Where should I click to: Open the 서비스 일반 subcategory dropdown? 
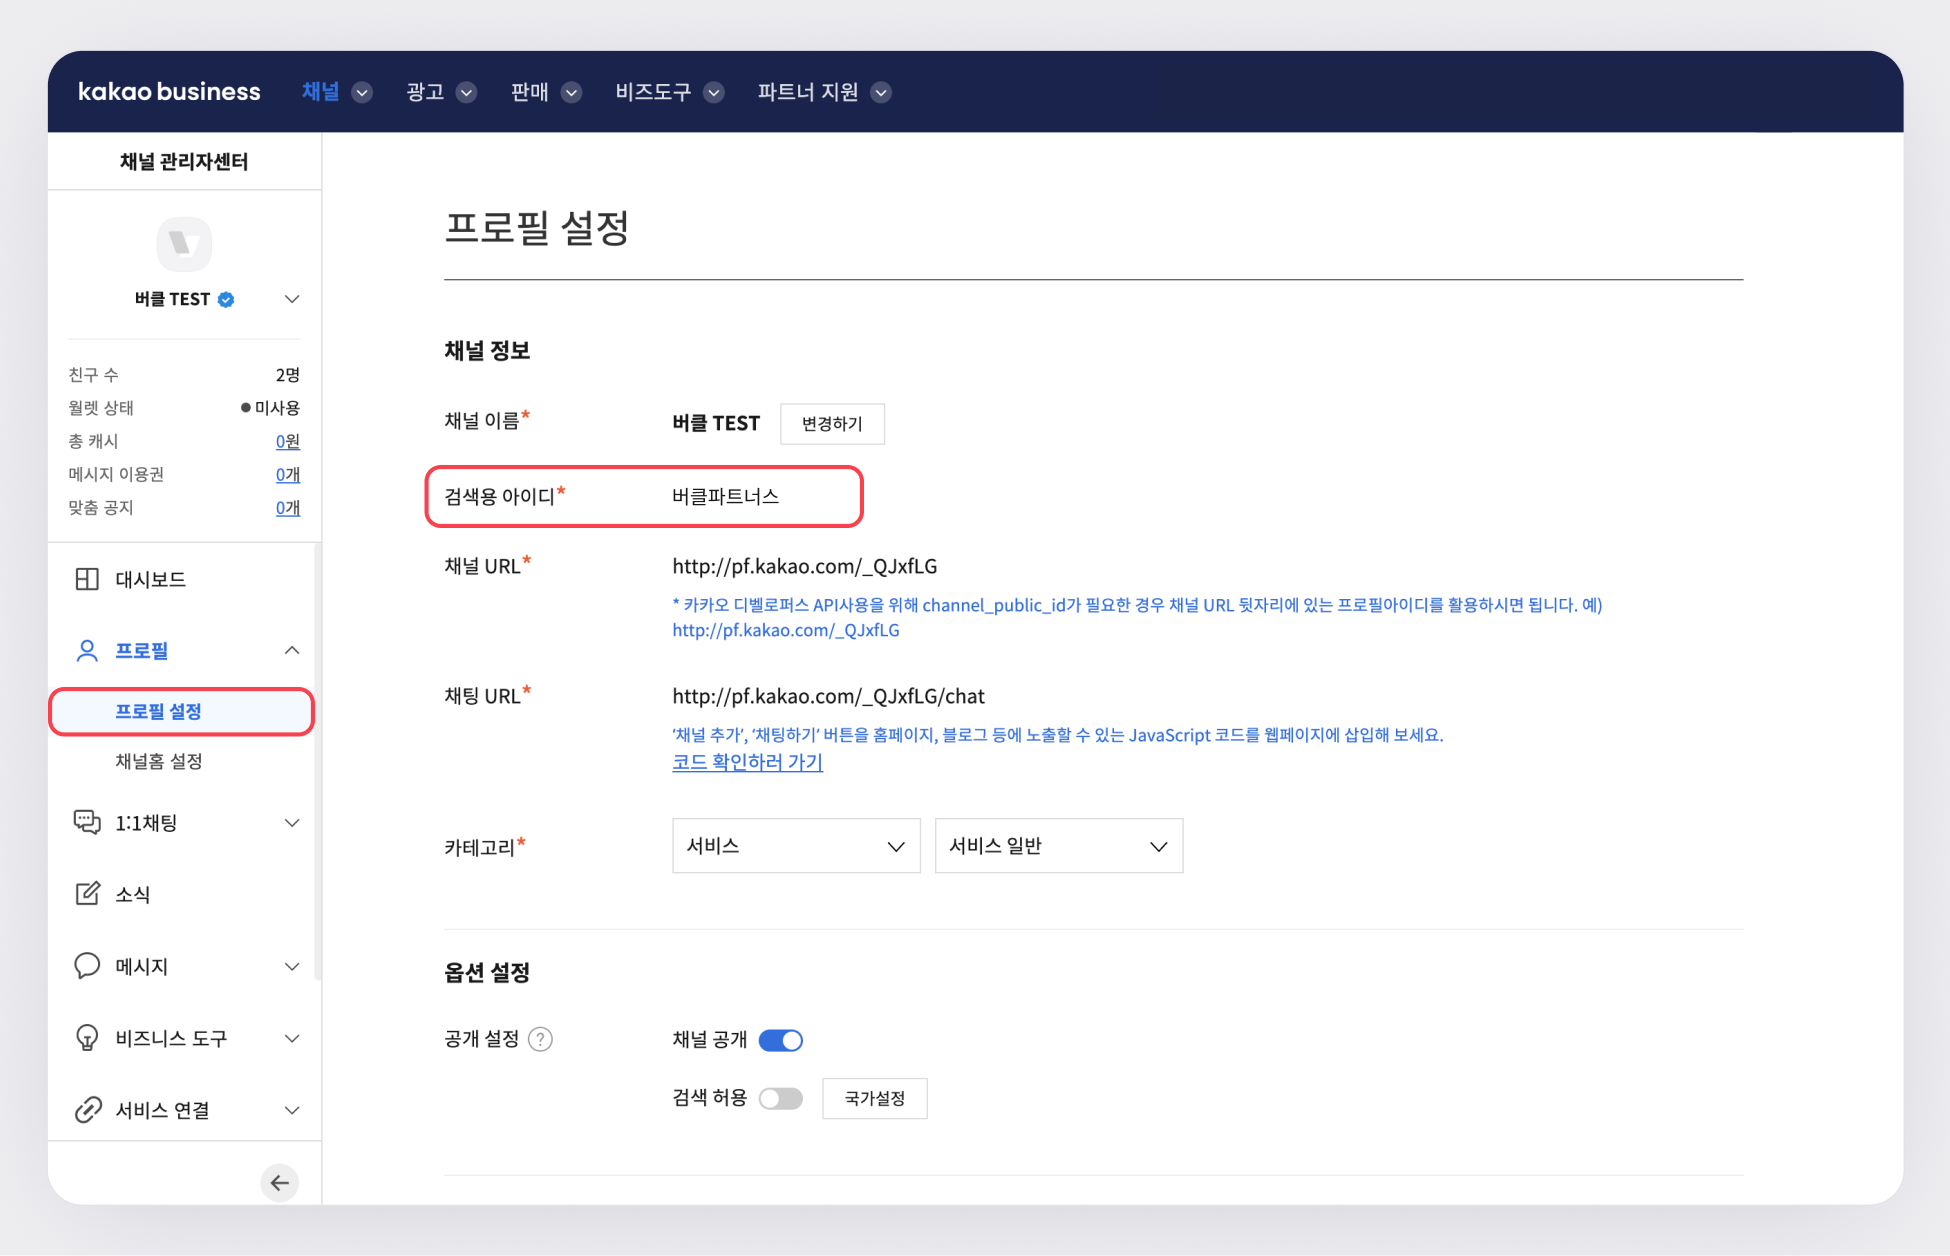pos(1058,846)
